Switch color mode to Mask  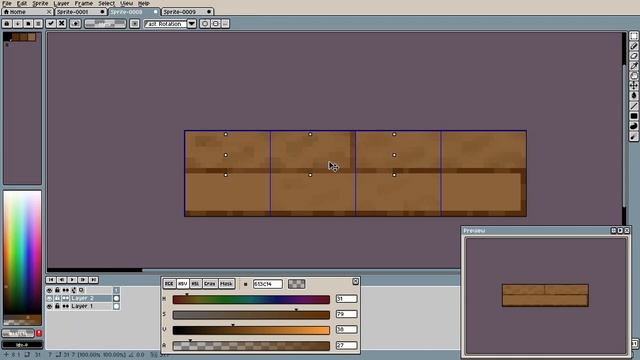coord(227,284)
